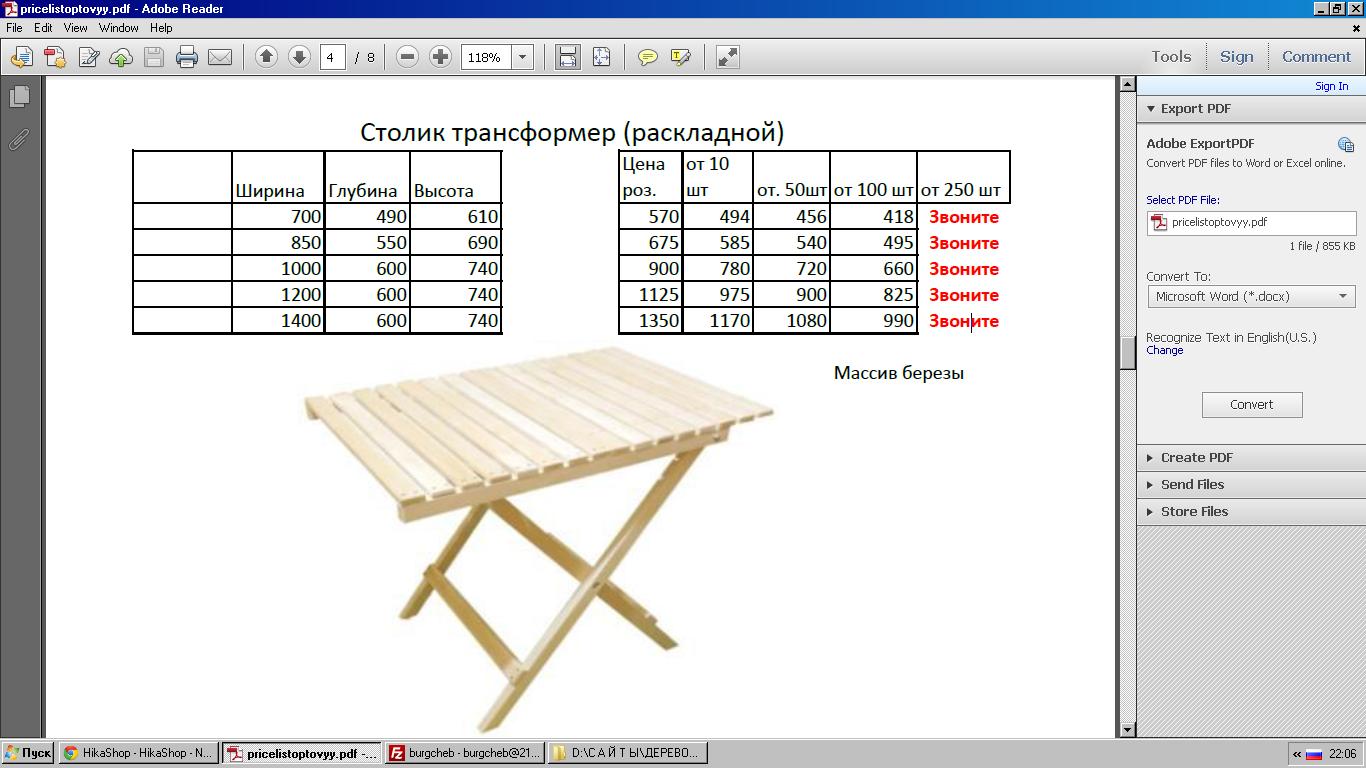Click the keyboard language flag indicator
Image resolution: width=1366 pixels, height=768 pixels.
point(1314,754)
